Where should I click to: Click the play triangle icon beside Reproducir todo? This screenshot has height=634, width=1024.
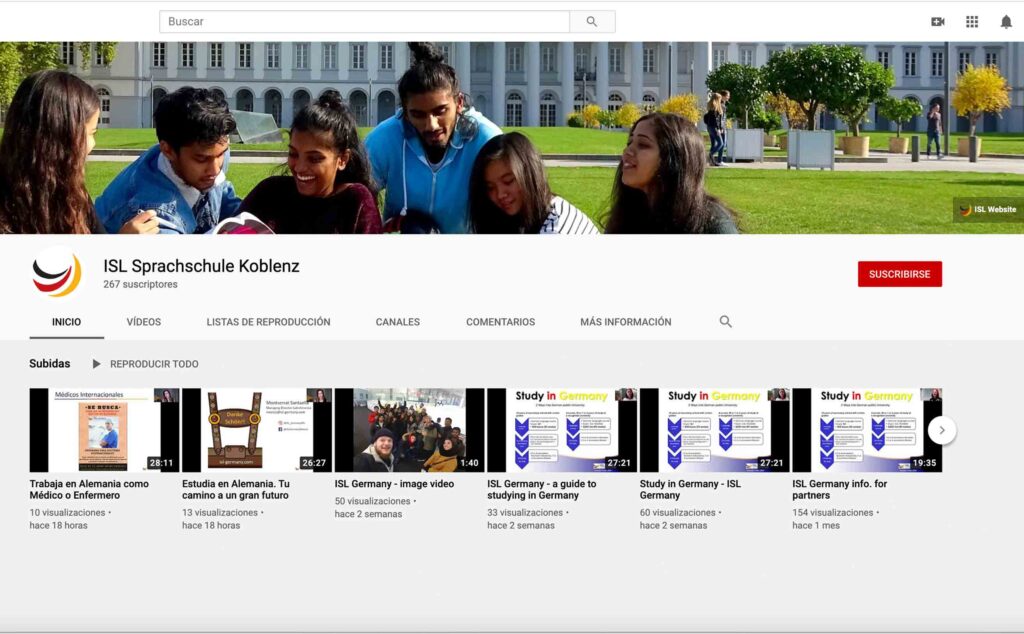pos(97,364)
